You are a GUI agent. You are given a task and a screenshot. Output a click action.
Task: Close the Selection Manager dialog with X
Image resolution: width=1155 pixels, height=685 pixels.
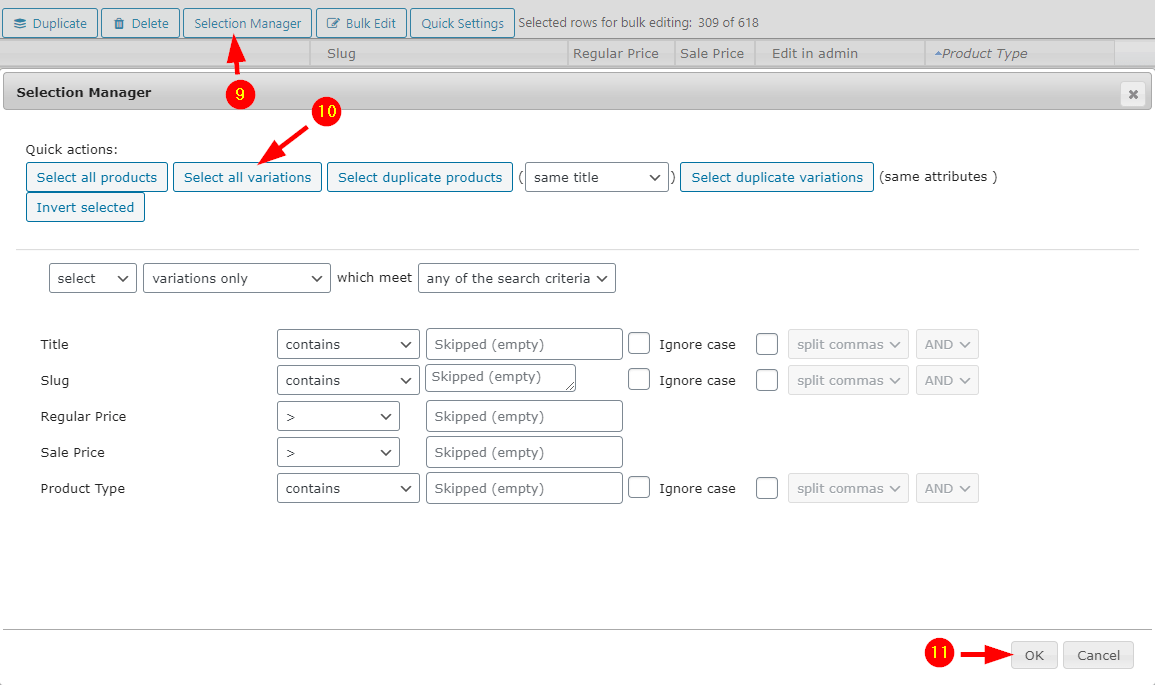click(1133, 94)
